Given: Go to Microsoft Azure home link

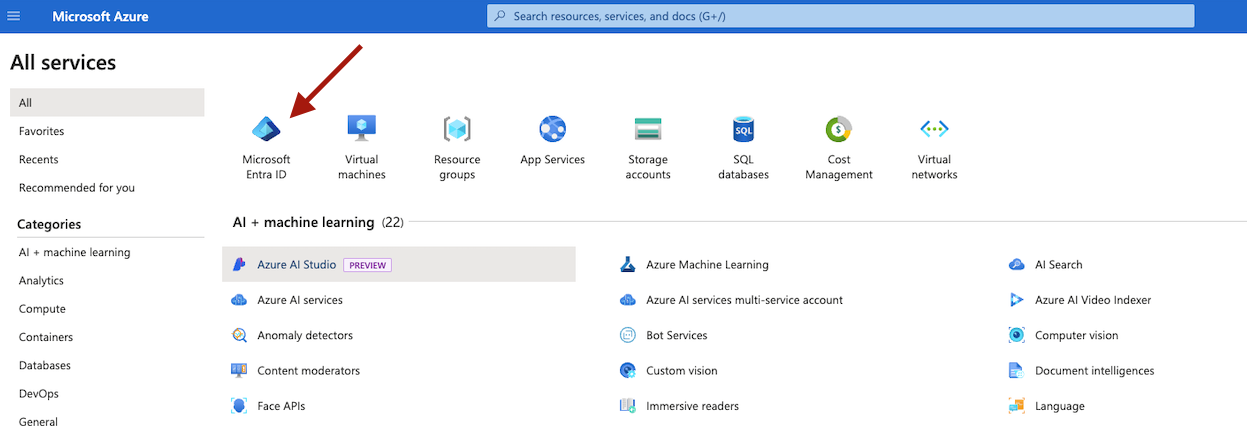Looking at the screenshot, I should click(100, 16).
